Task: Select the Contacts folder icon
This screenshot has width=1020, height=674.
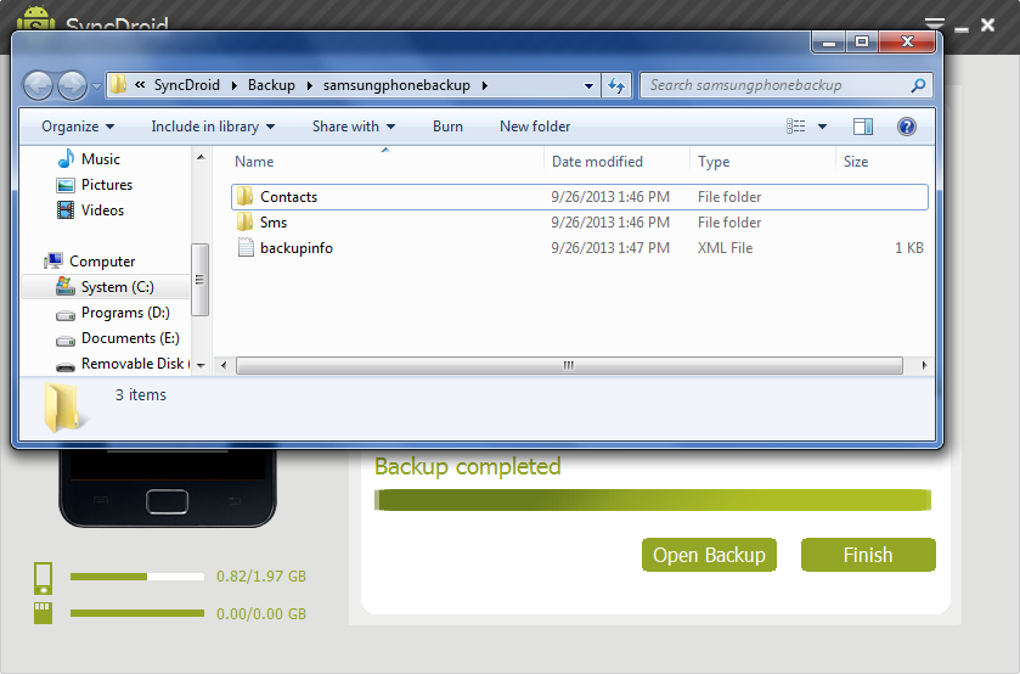Action: click(245, 196)
